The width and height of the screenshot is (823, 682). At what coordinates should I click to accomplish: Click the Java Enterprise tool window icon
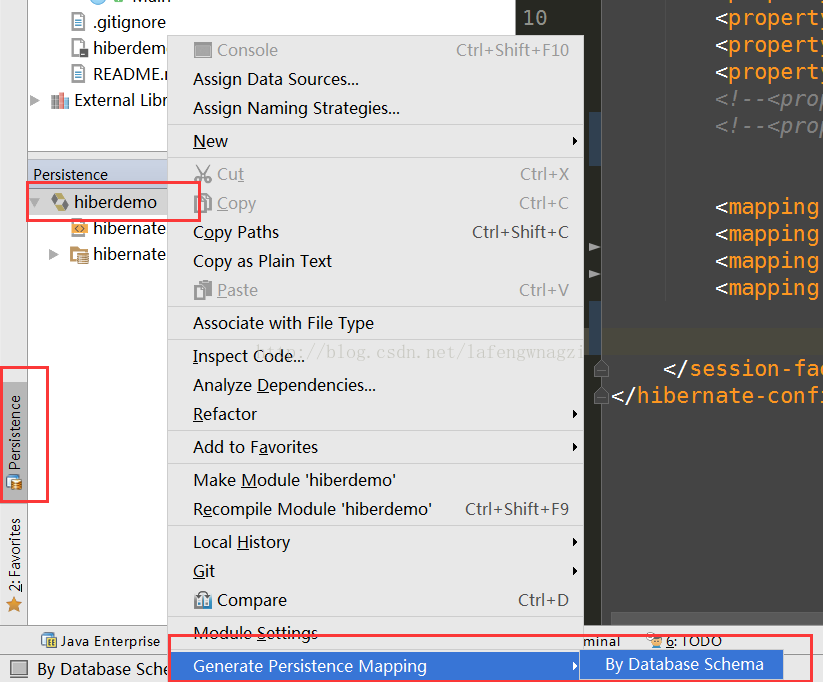pos(48,641)
